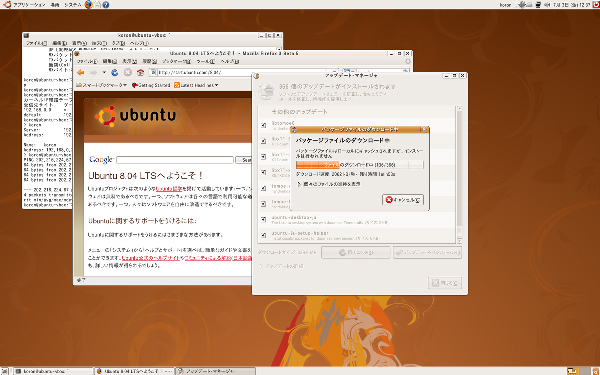Open Firefox ヘルプ menu
Viewport: 600px width, 375px height.
click(230, 61)
